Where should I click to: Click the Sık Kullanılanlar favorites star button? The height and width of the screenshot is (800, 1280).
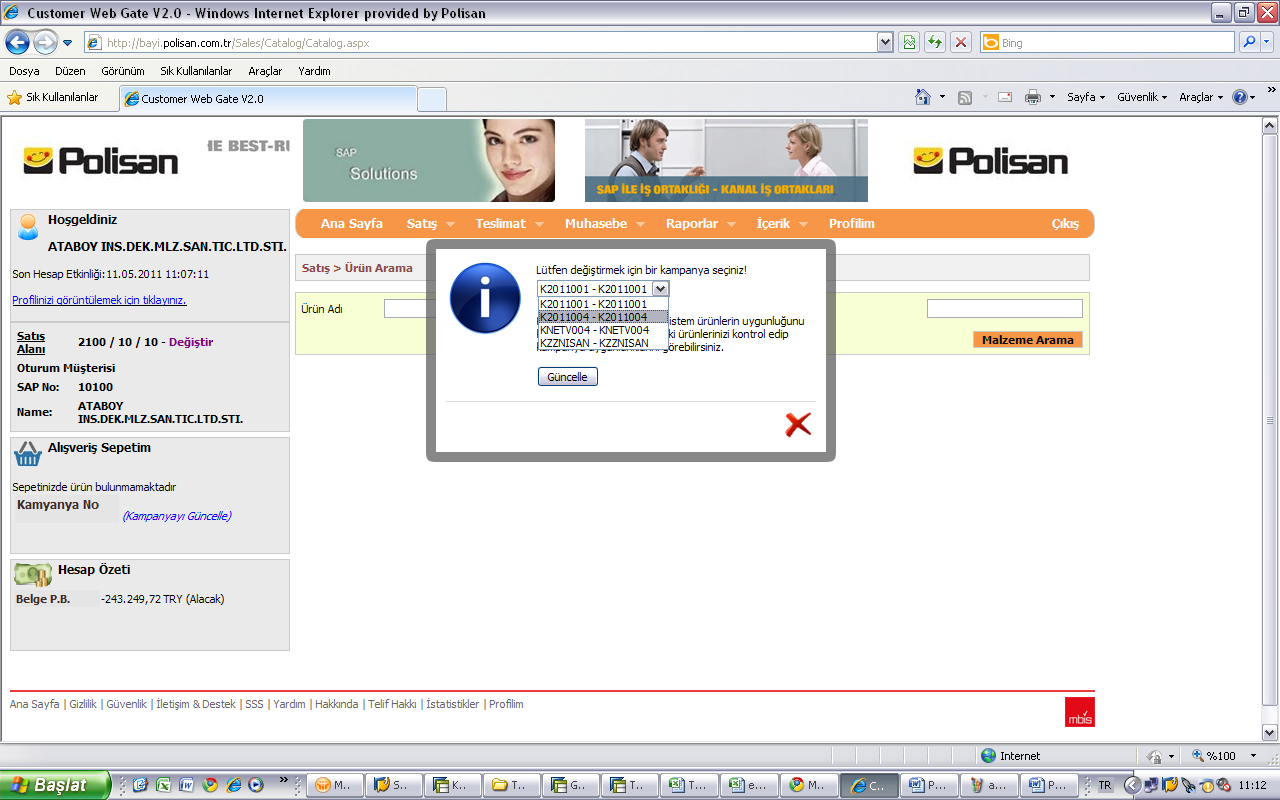point(53,97)
